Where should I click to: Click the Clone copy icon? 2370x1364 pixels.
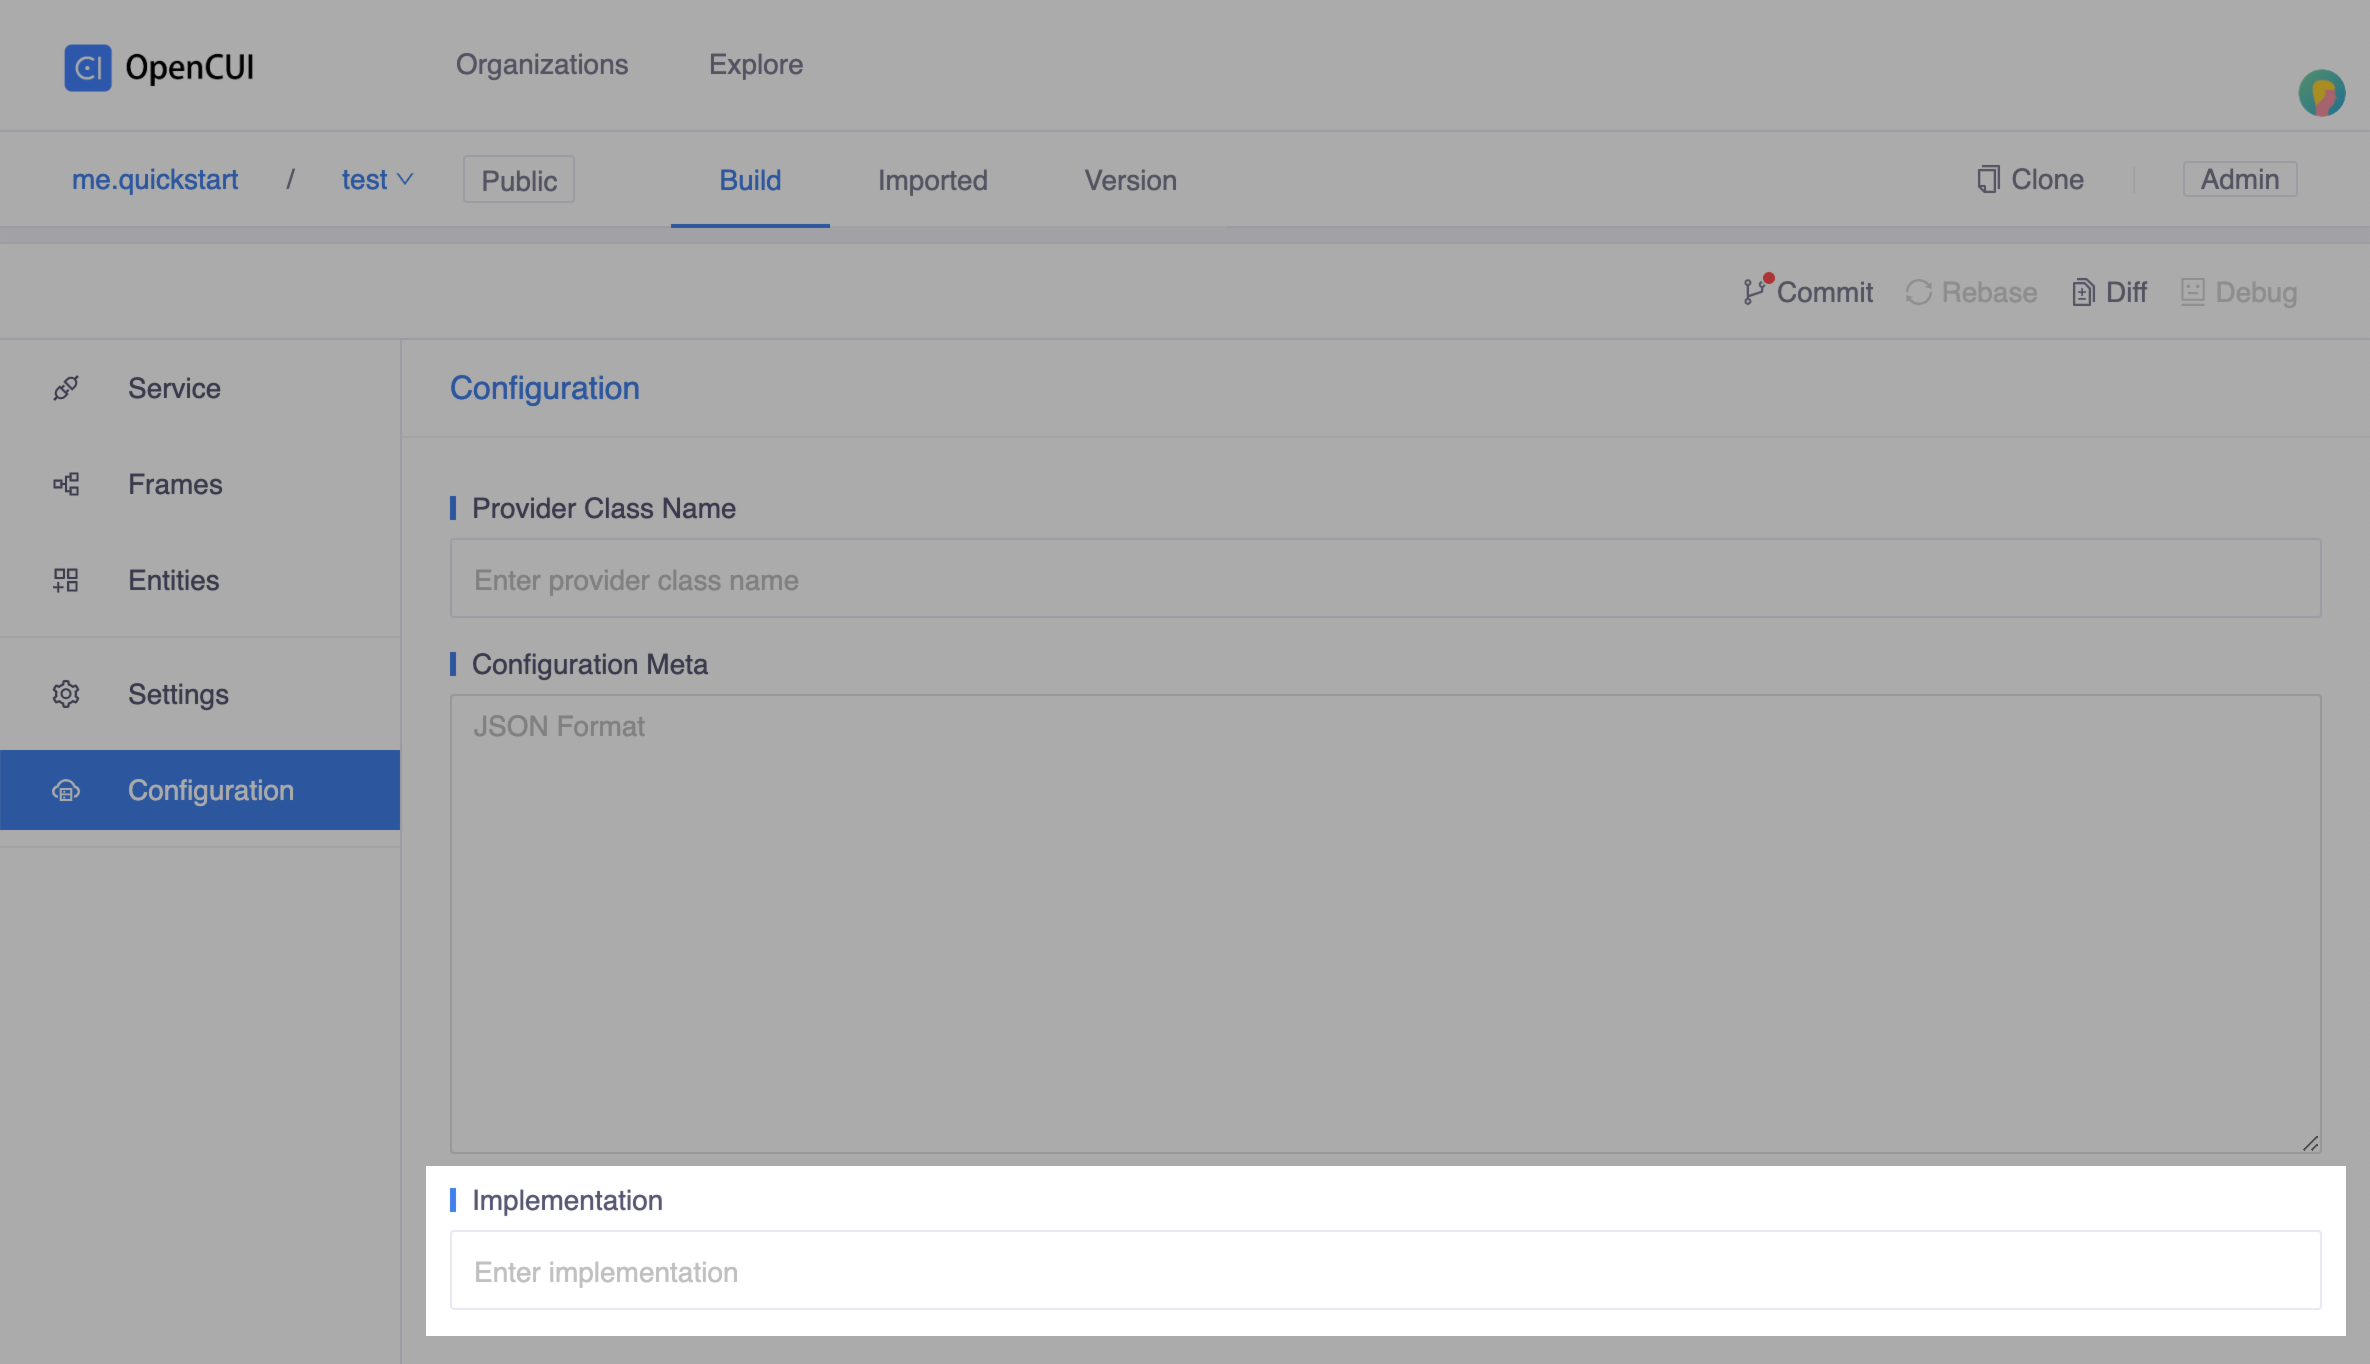[1988, 179]
